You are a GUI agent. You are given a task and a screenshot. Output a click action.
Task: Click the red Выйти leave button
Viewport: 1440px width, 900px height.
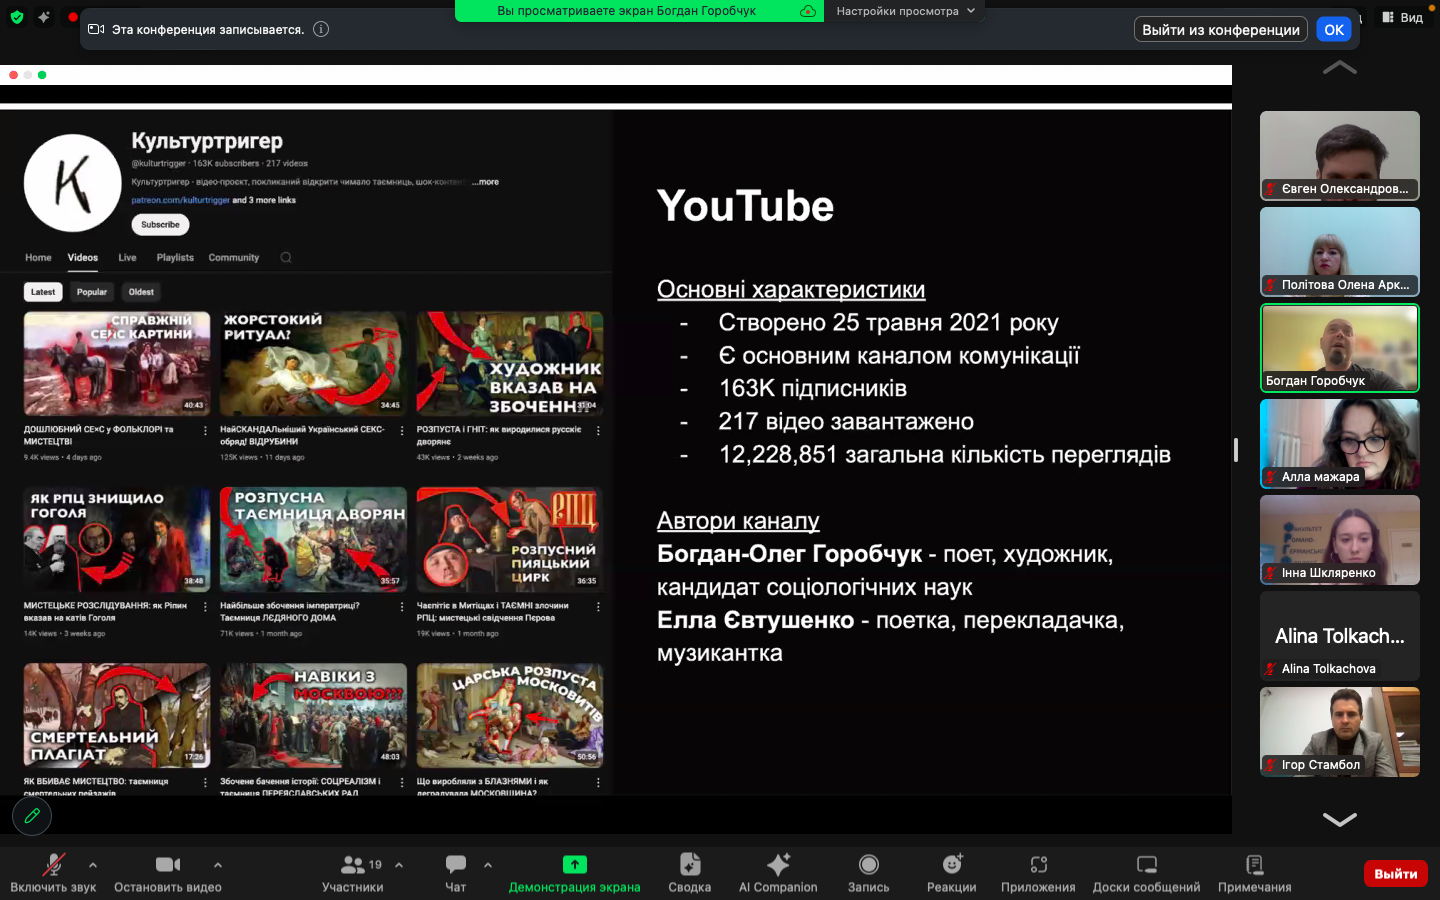1395,874
